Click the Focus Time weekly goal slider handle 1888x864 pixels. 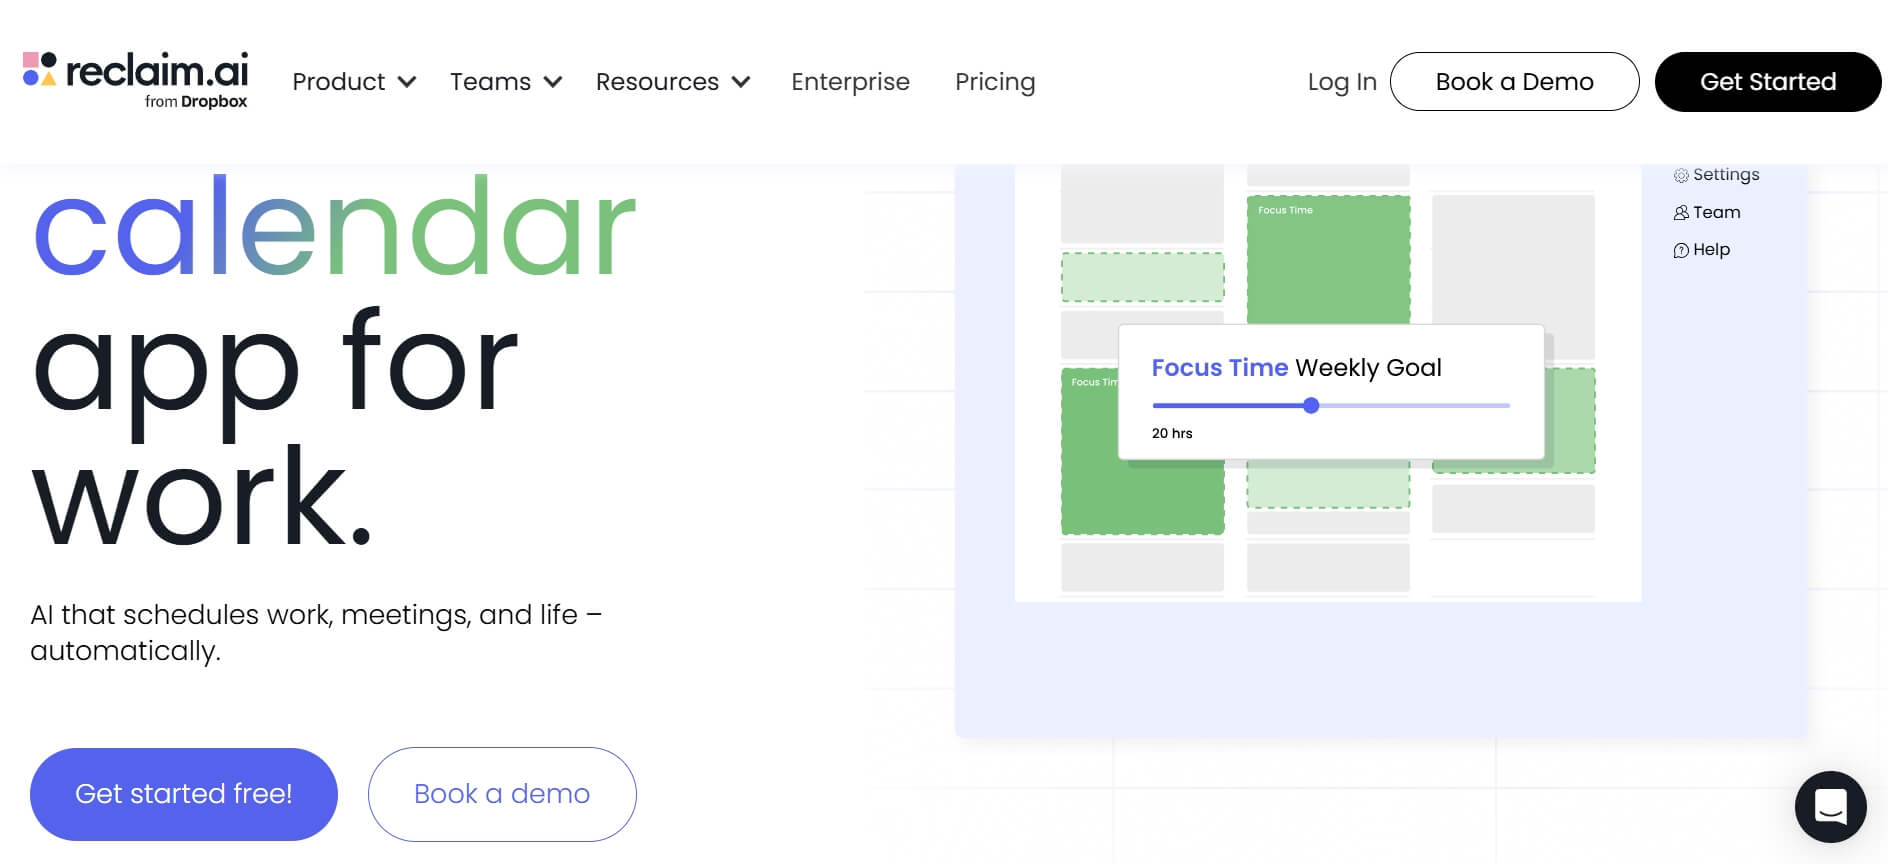(1311, 405)
